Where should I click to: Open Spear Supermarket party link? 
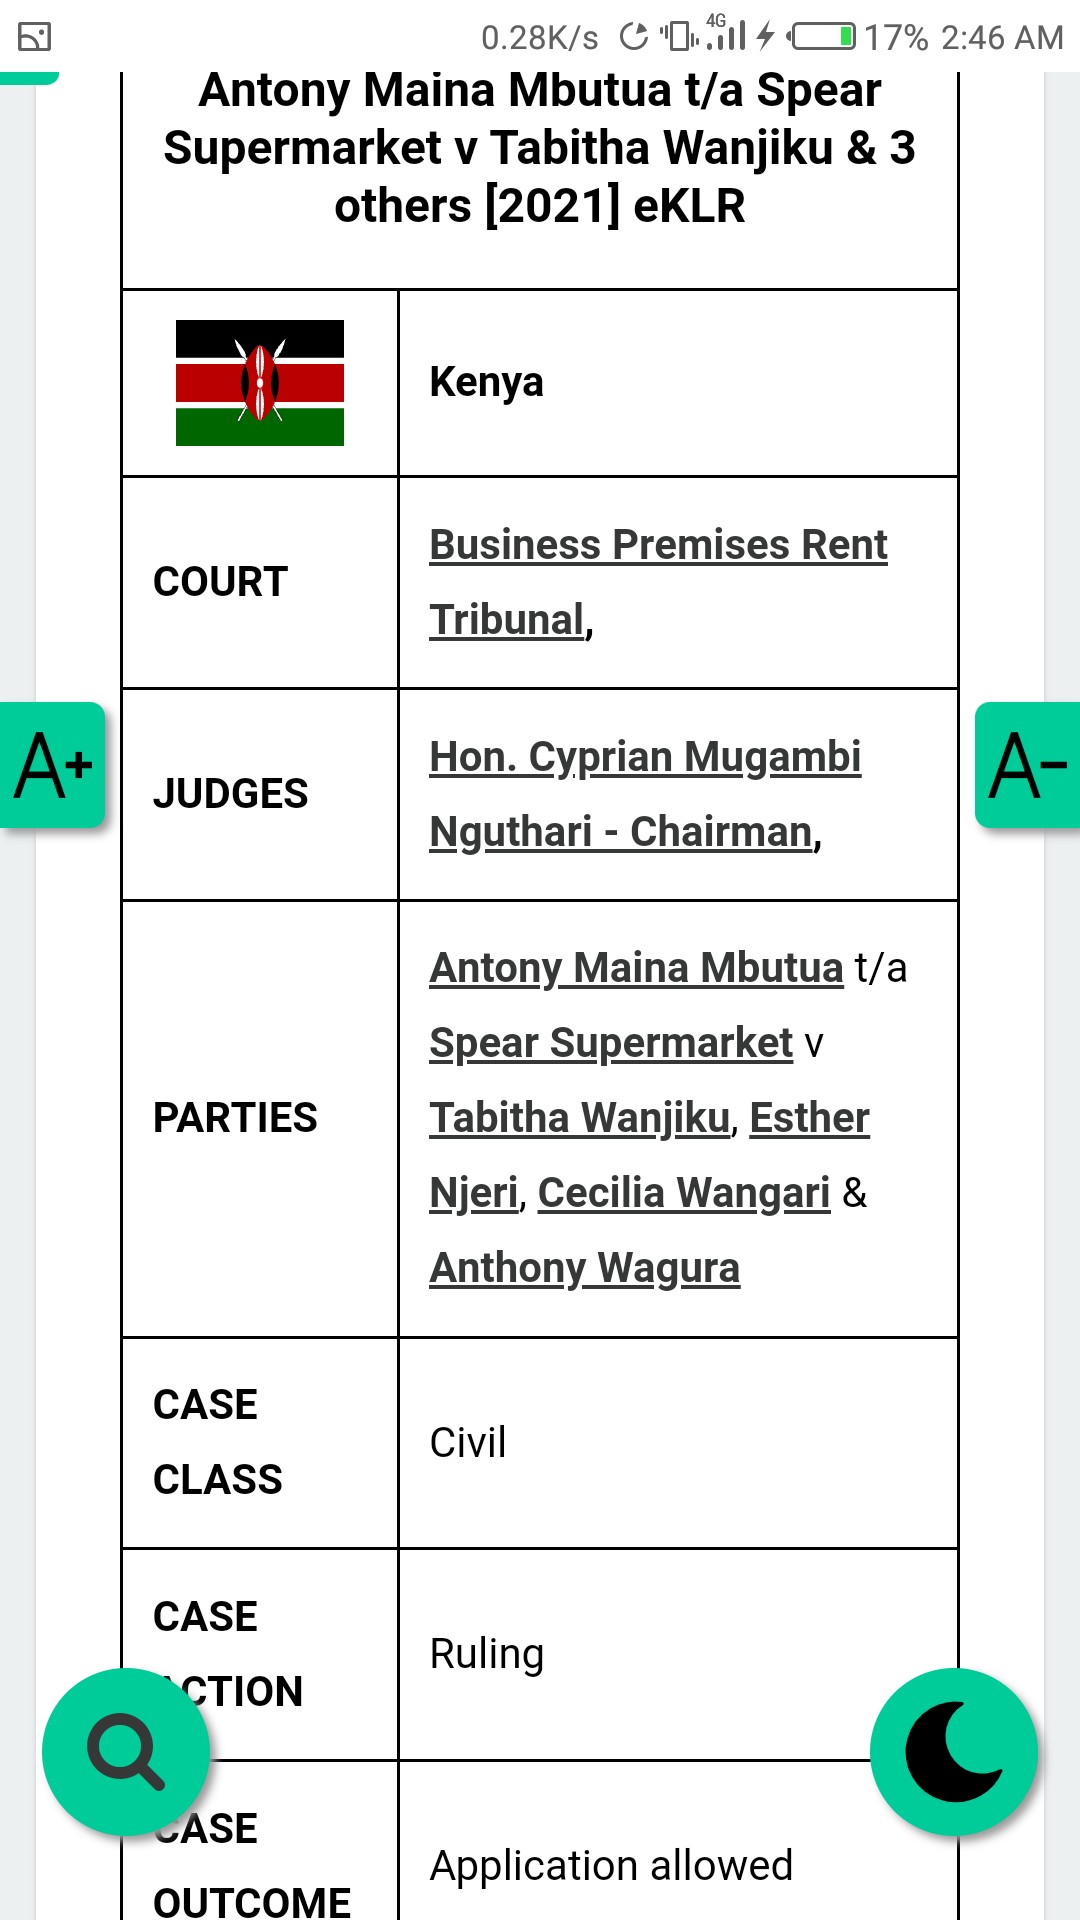pos(611,1043)
